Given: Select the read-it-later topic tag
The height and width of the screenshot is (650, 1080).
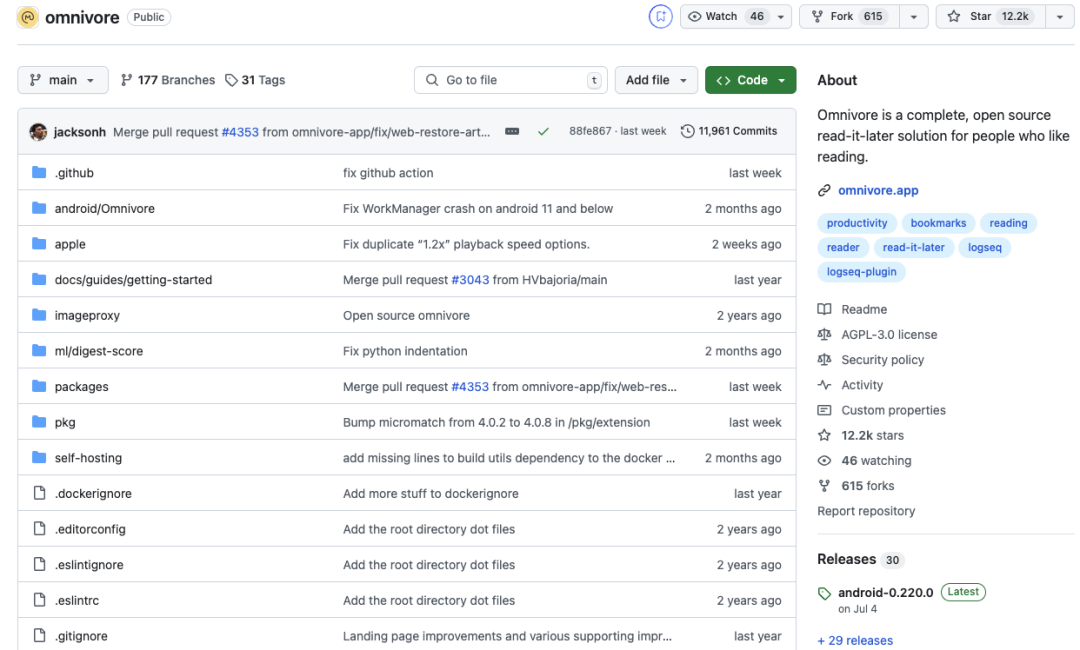Looking at the screenshot, I should 913,247.
